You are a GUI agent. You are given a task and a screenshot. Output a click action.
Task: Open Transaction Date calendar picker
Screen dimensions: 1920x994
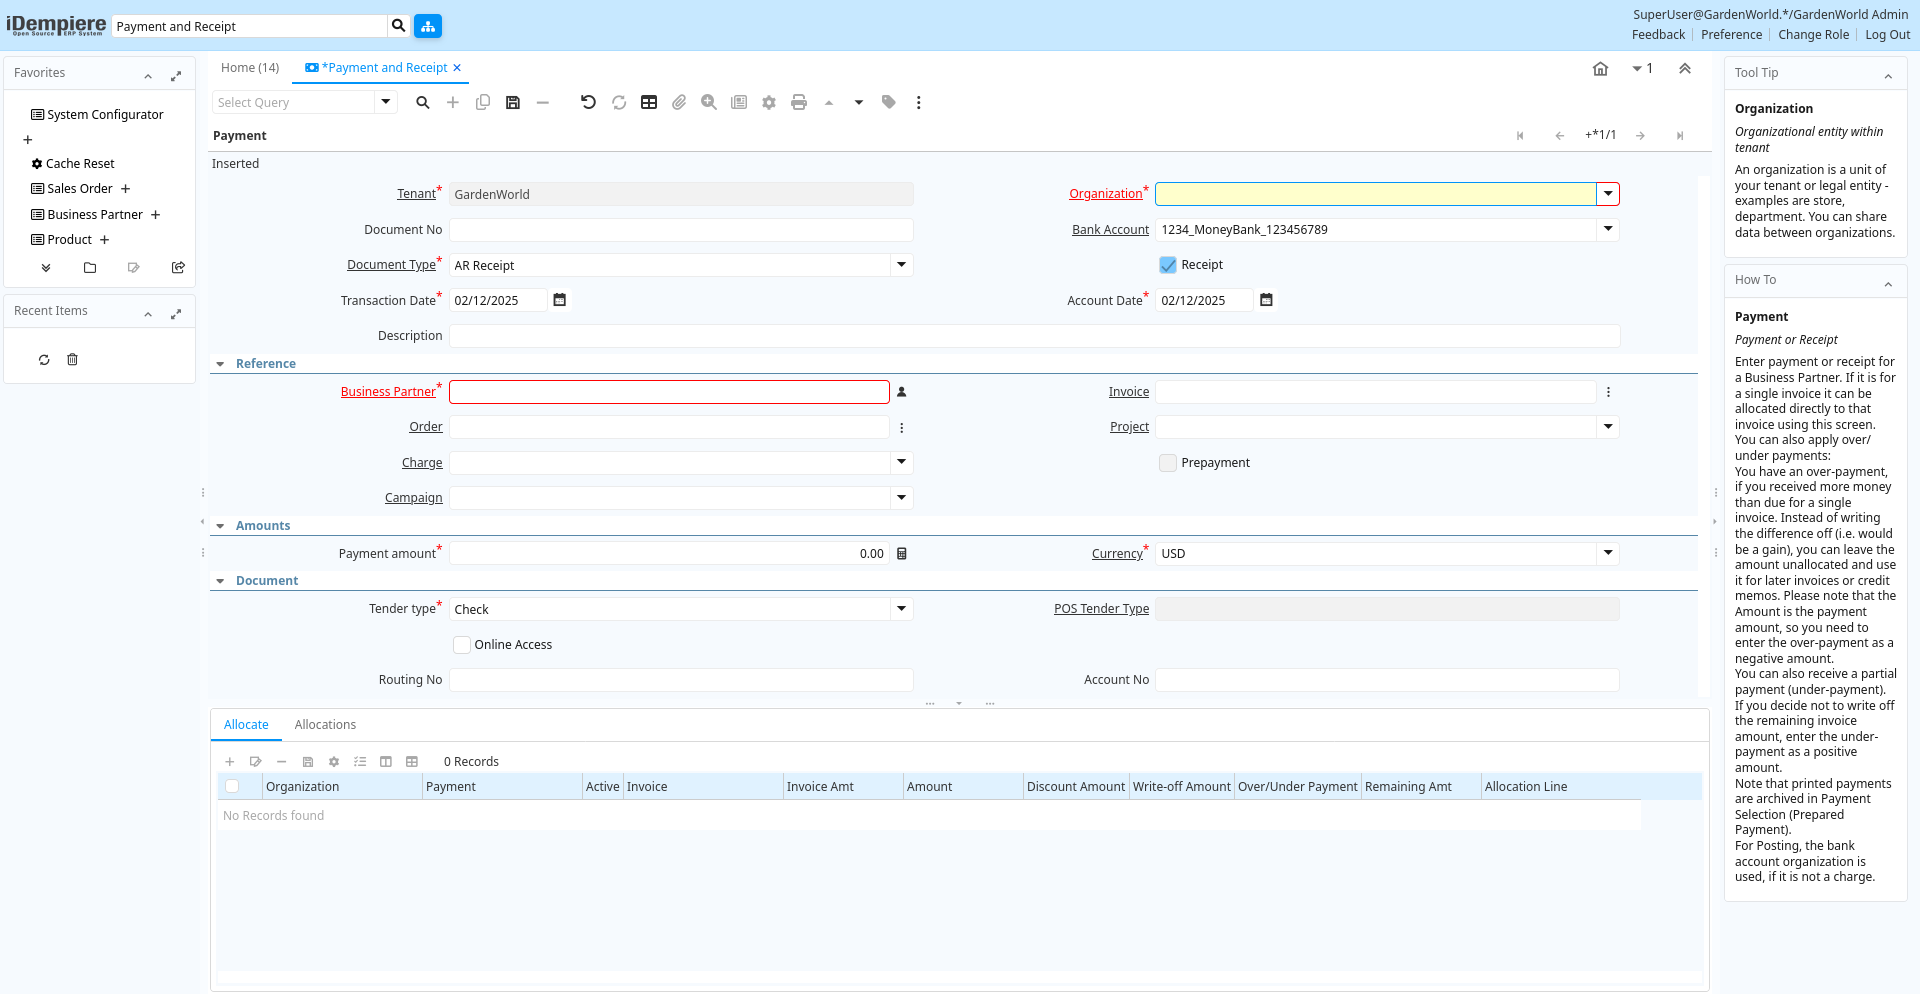(560, 300)
